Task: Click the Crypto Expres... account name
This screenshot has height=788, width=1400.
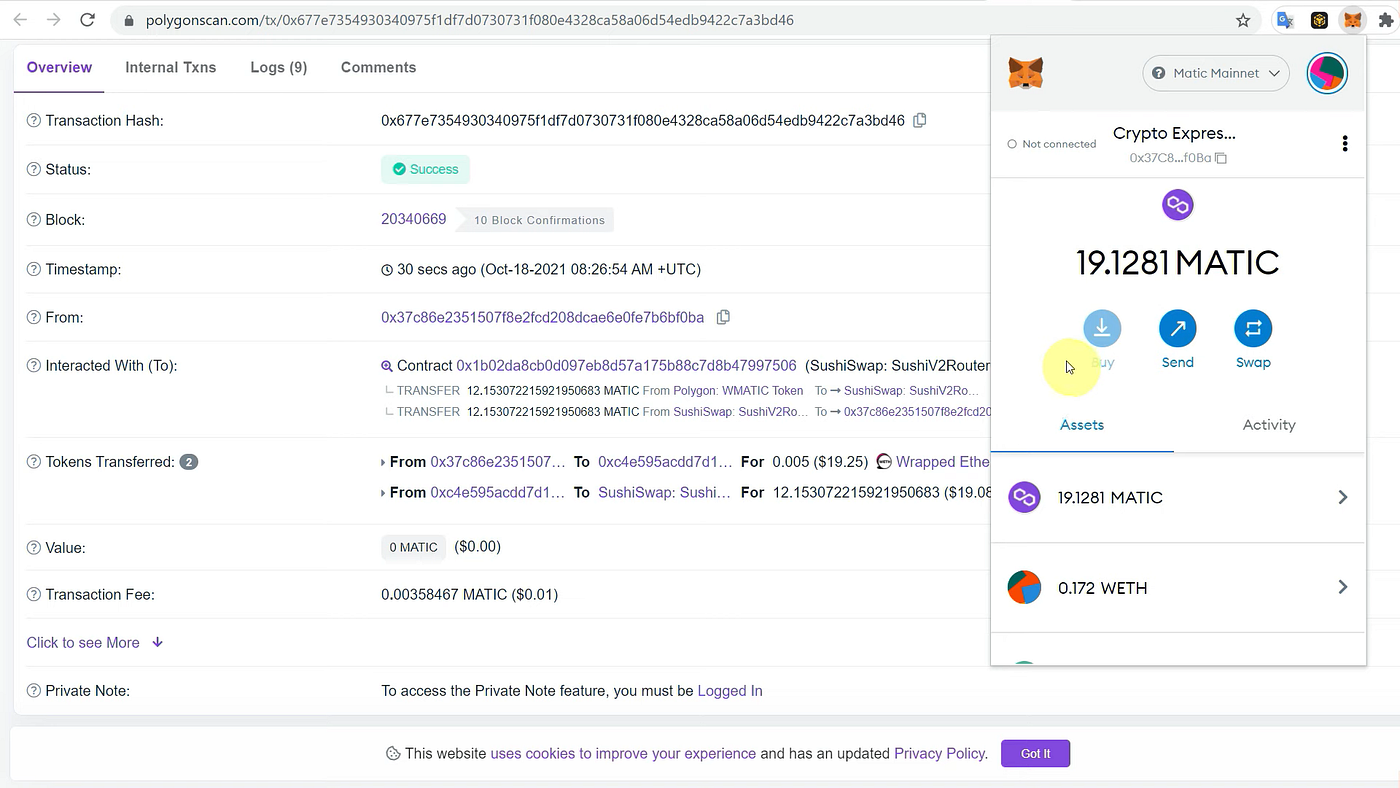Action: pyautogui.click(x=1174, y=133)
